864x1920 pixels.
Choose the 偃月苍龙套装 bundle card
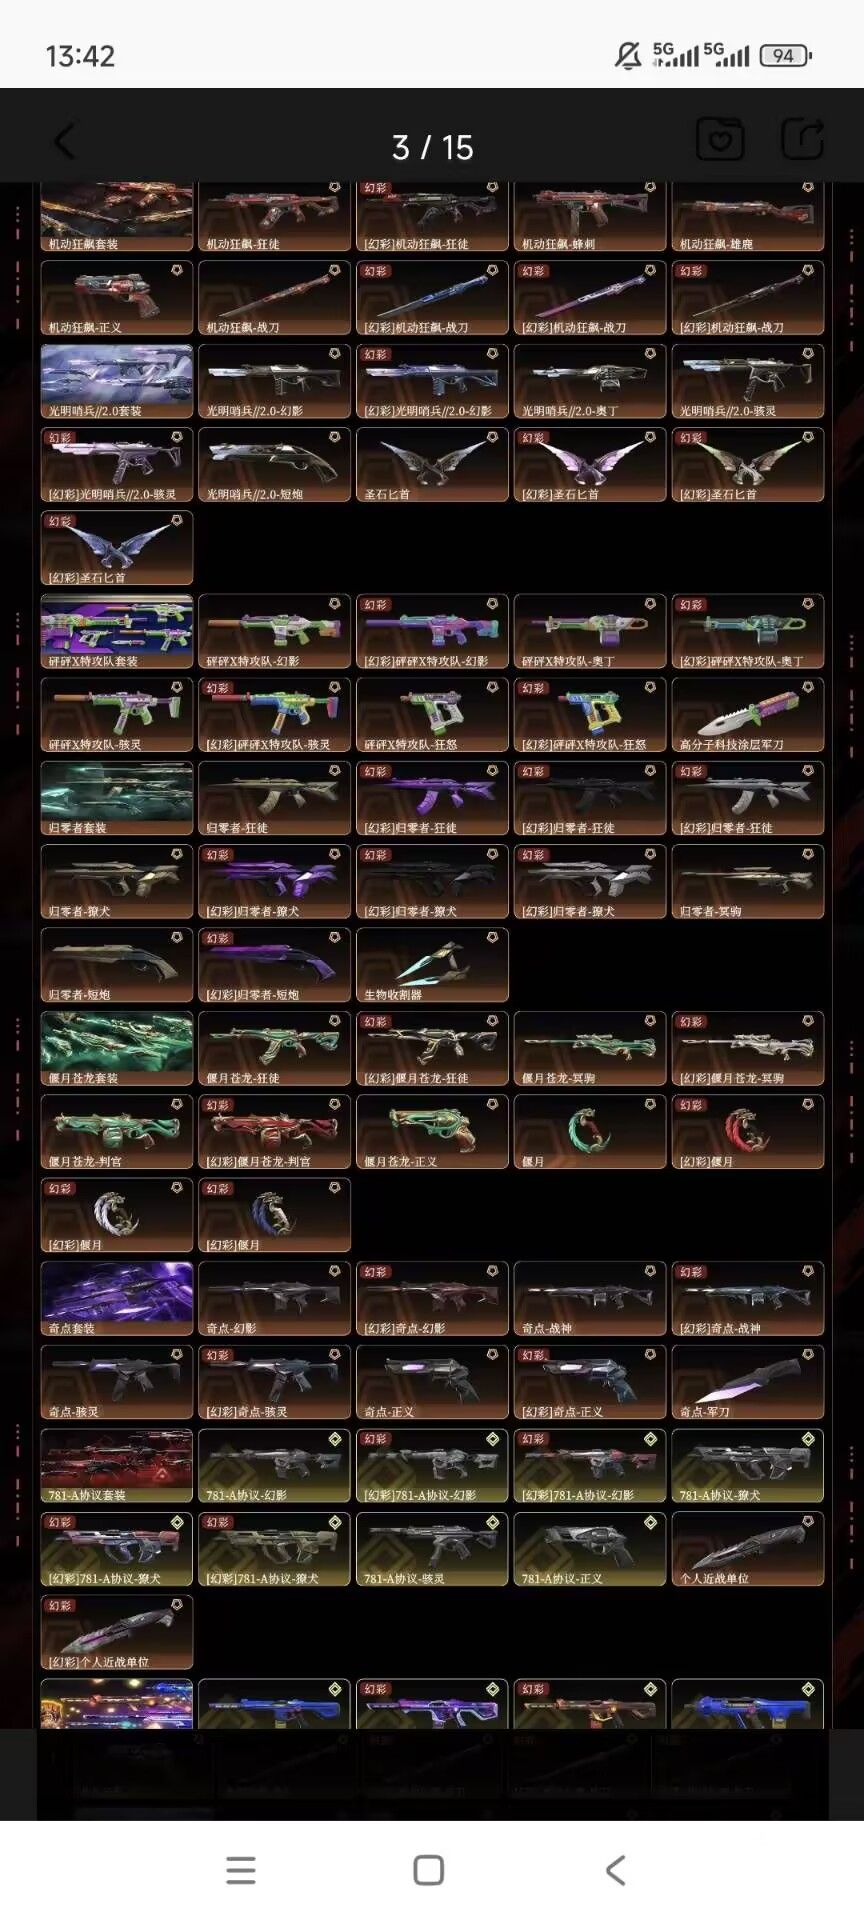(117, 1049)
